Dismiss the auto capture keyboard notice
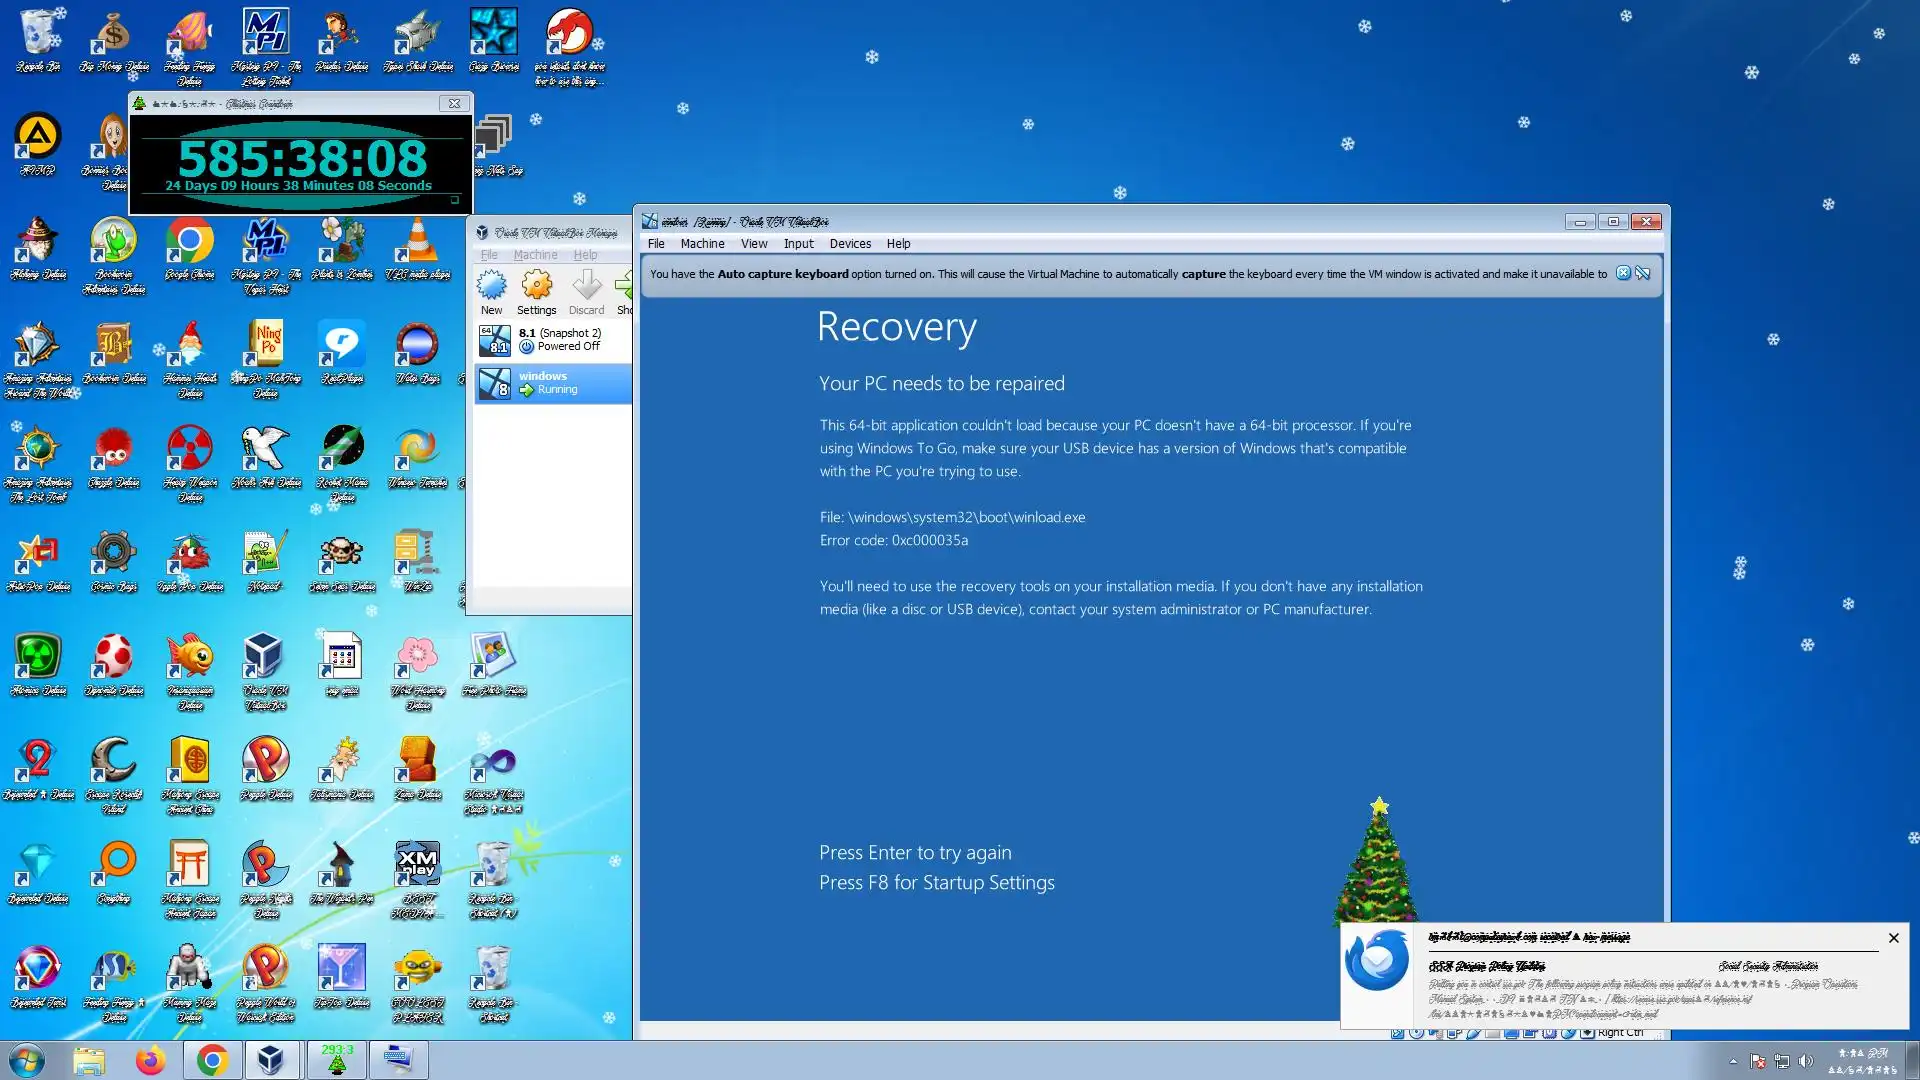This screenshot has width=1920, height=1080. point(1623,273)
